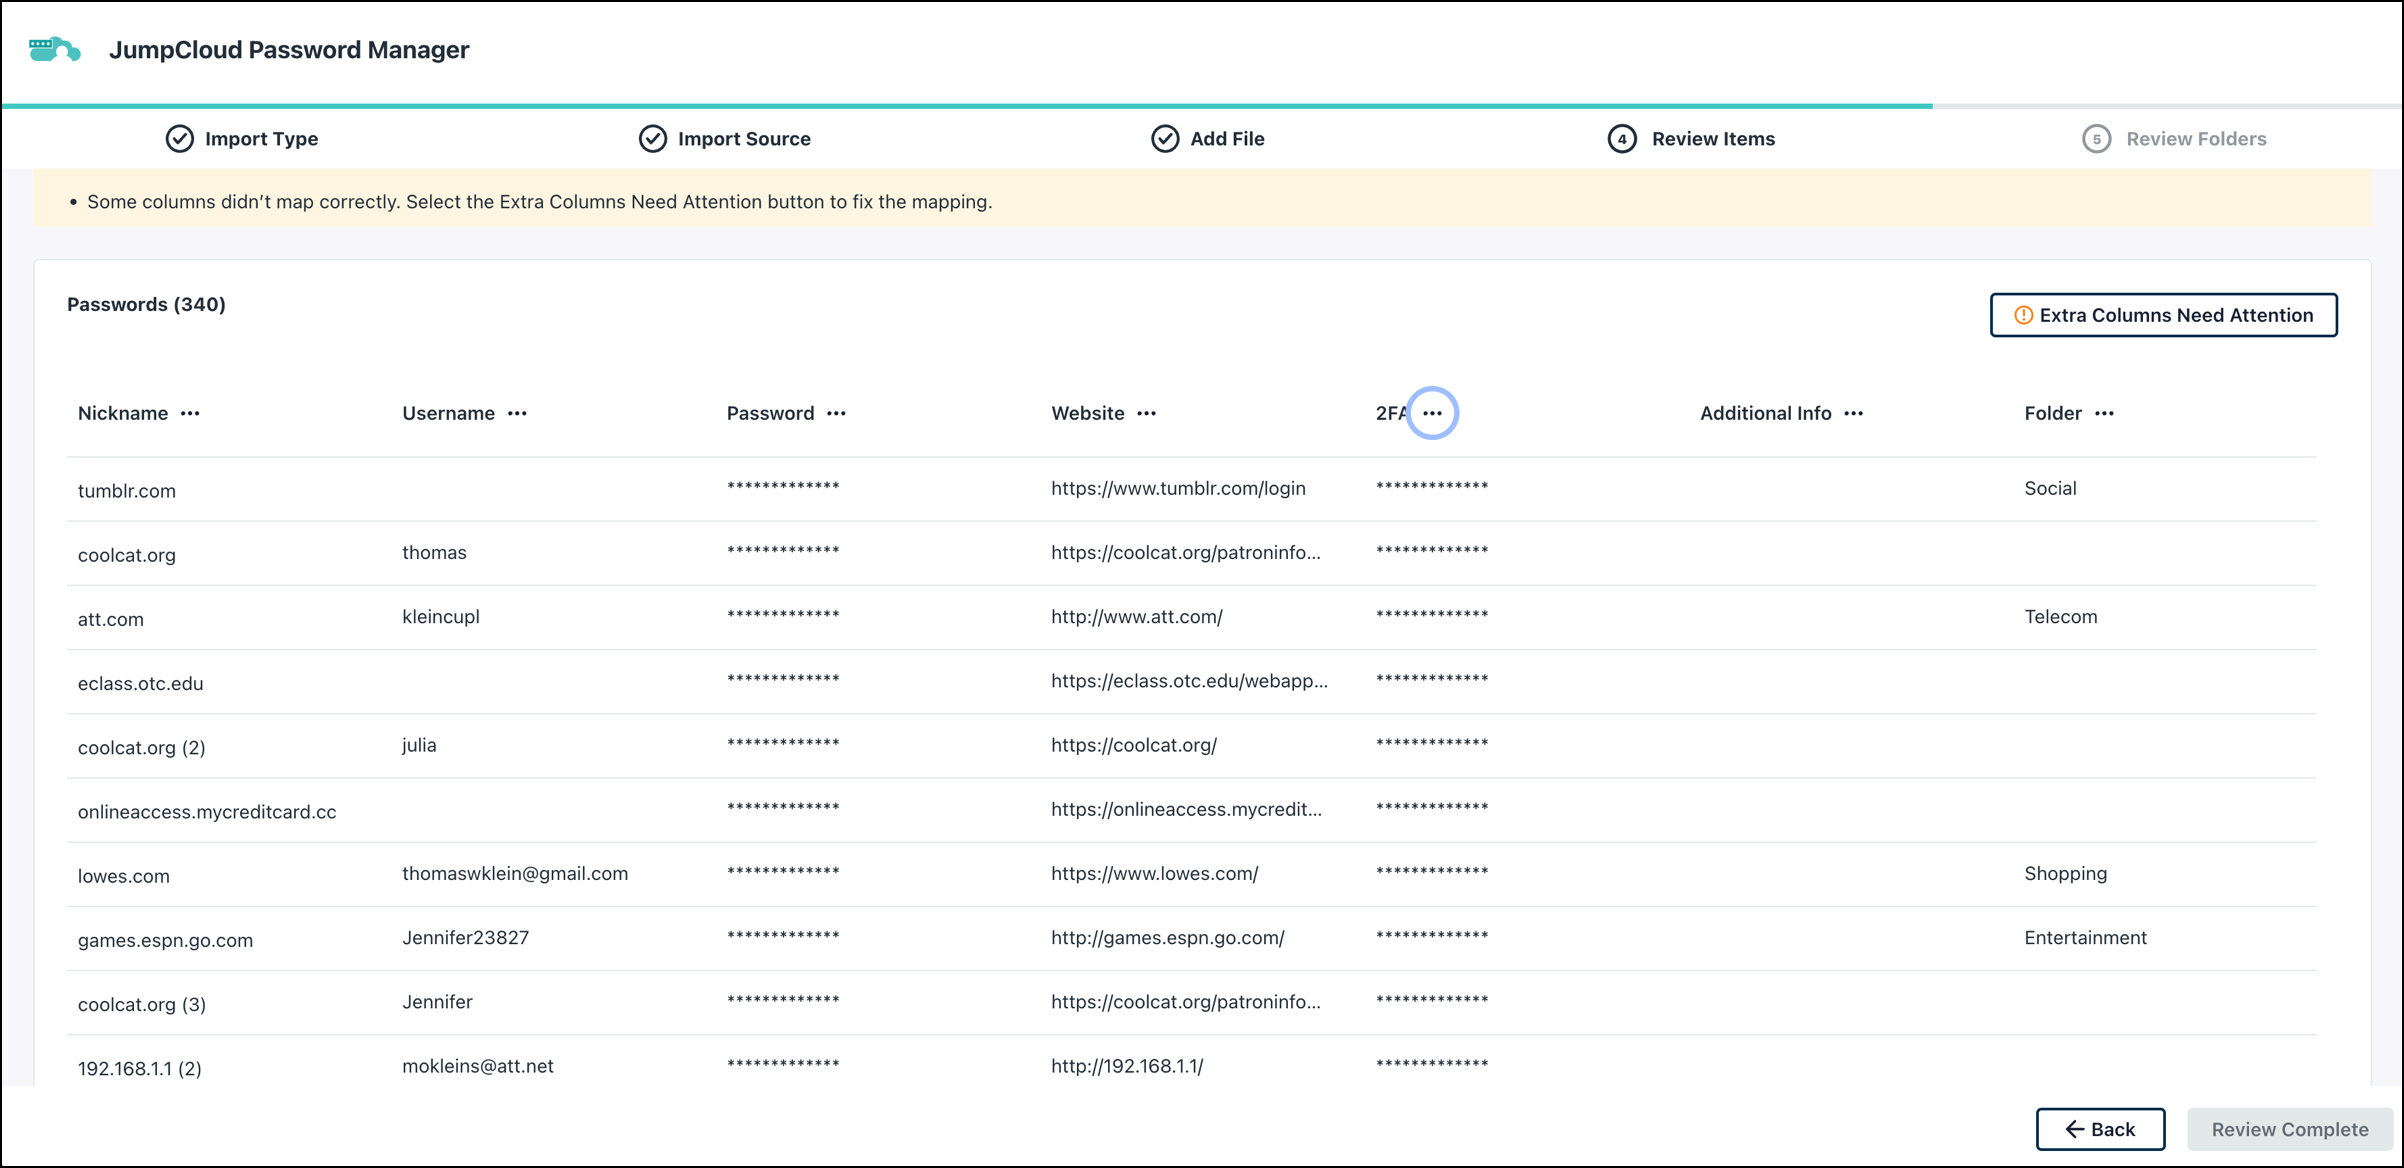Open the Folder column options menu
Image resolution: width=2404 pixels, height=1168 pixels.
[x=2105, y=413]
